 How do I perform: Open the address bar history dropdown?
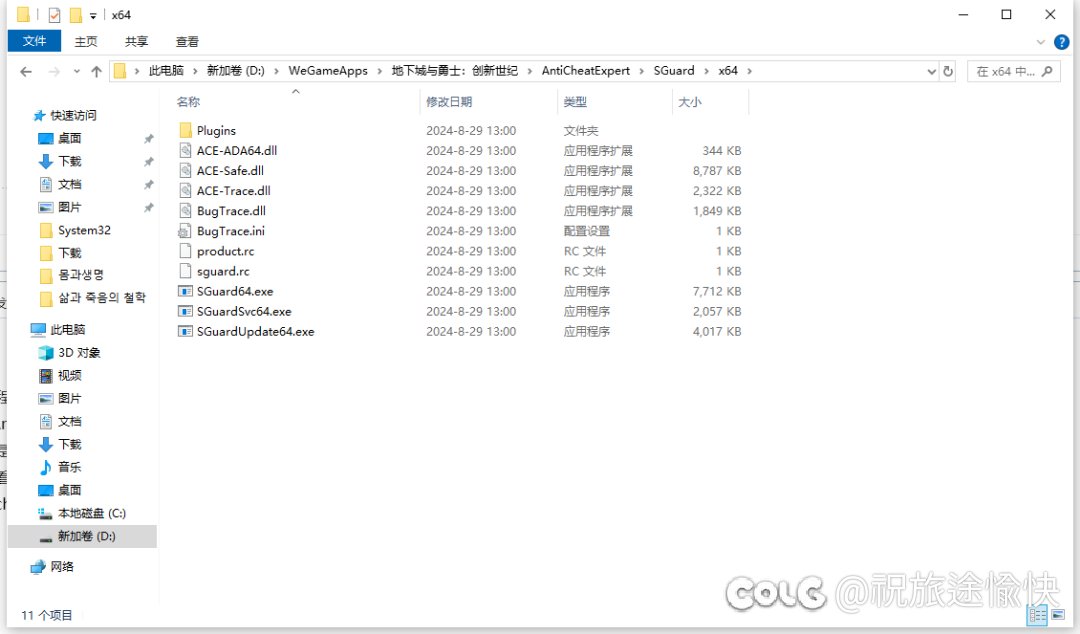[931, 71]
